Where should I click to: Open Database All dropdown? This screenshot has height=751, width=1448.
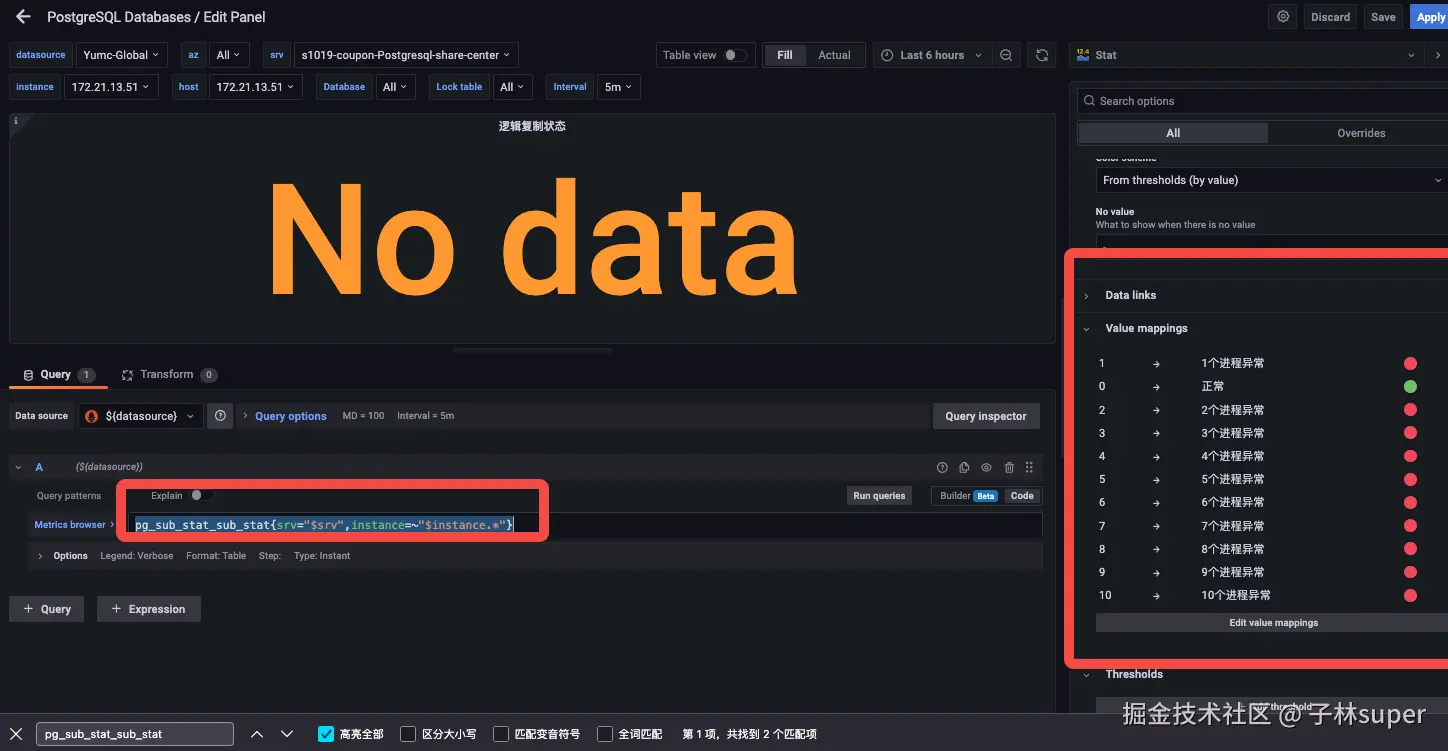pyautogui.click(x=395, y=87)
